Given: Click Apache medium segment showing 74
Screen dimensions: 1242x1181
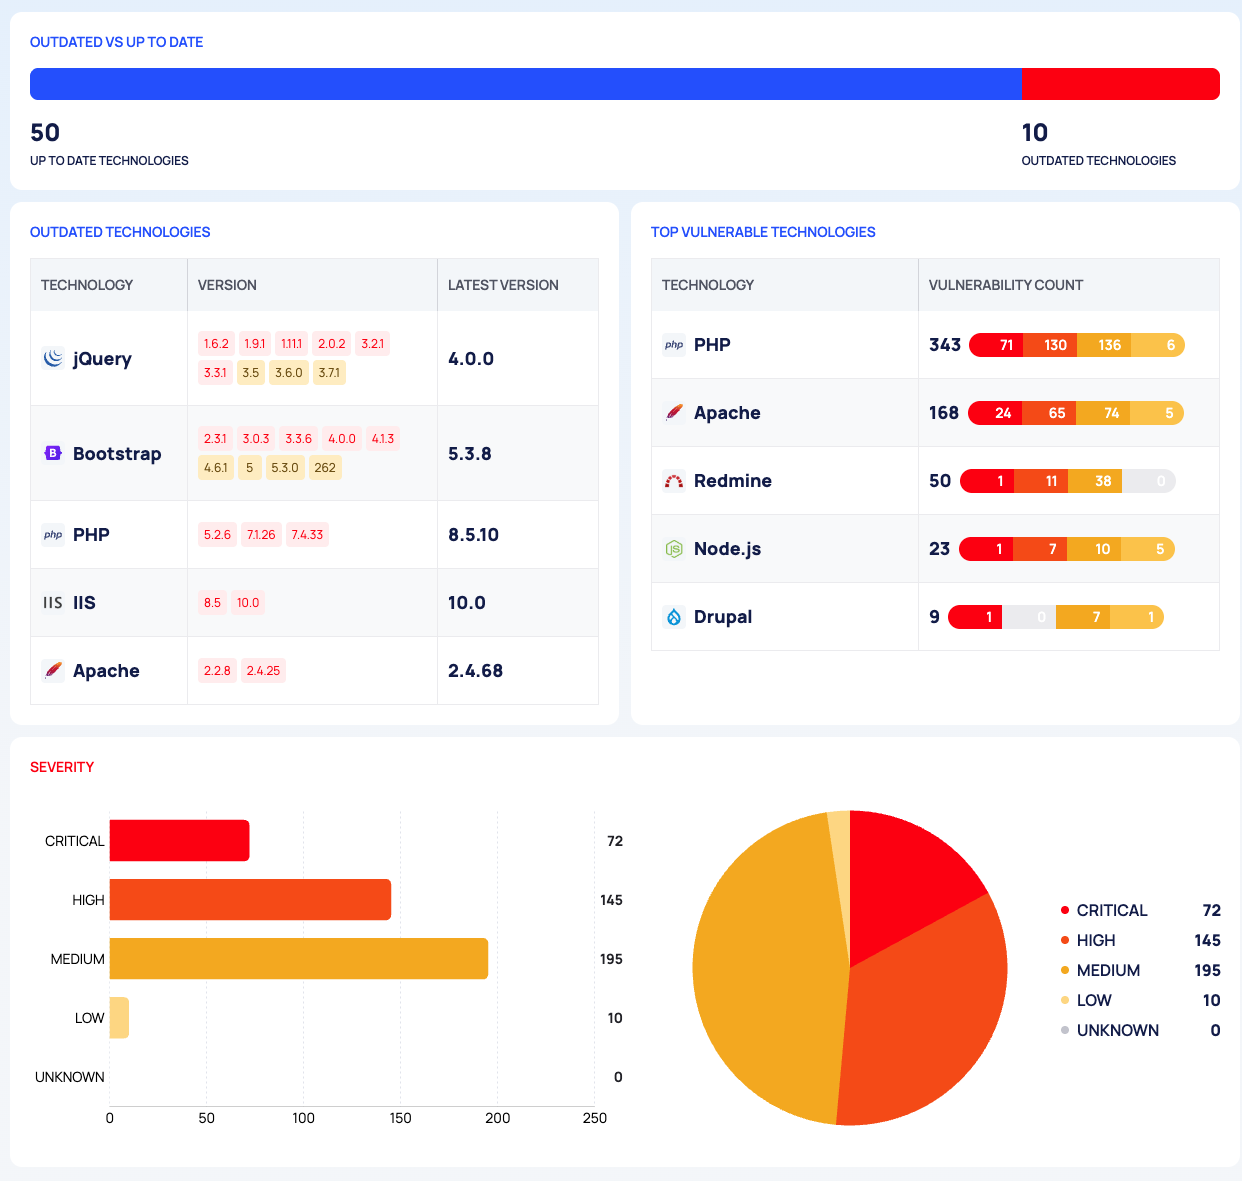Looking at the screenshot, I should (x=1104, y=413).
